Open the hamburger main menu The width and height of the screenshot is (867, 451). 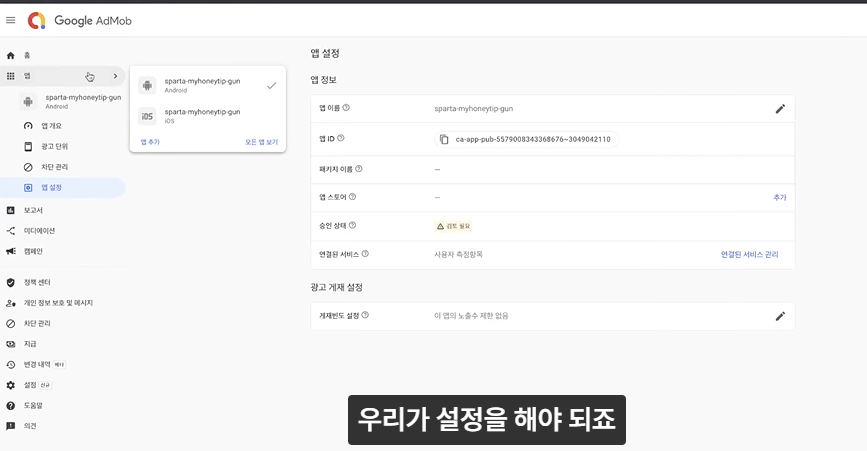tap(11, 20)
